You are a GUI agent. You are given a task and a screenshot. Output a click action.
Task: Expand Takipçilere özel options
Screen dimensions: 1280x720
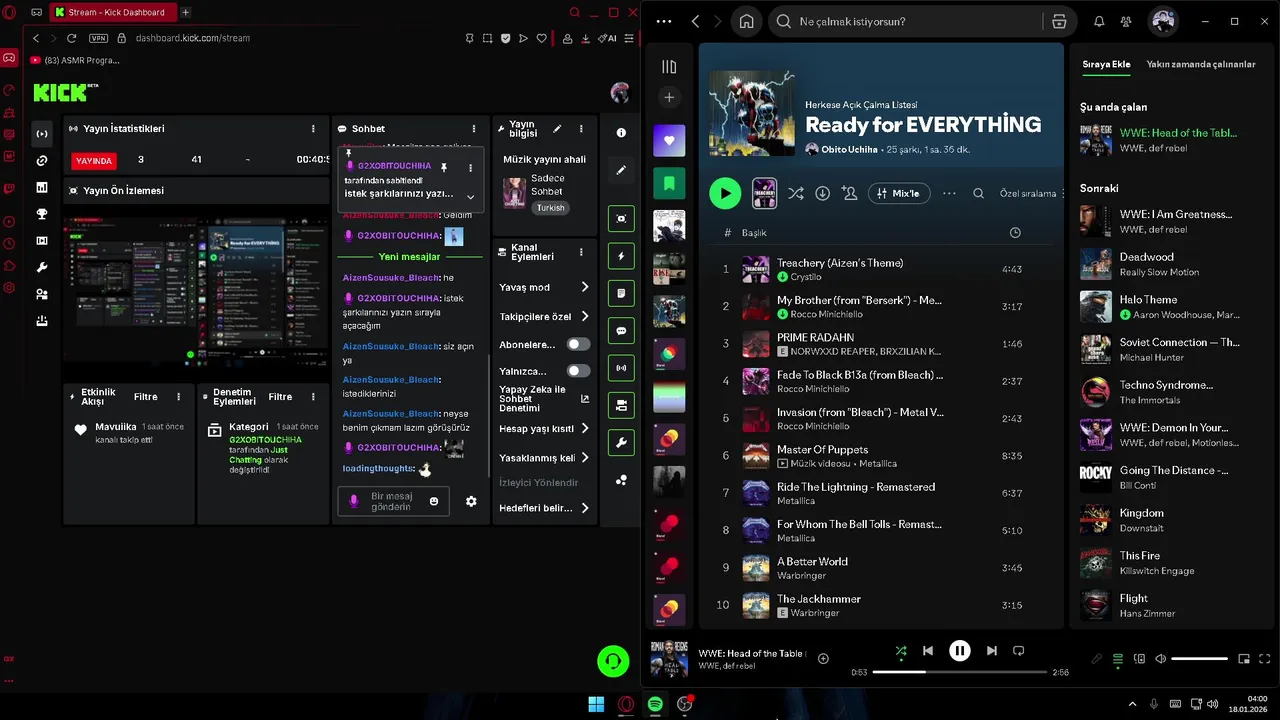coord(585,316)
